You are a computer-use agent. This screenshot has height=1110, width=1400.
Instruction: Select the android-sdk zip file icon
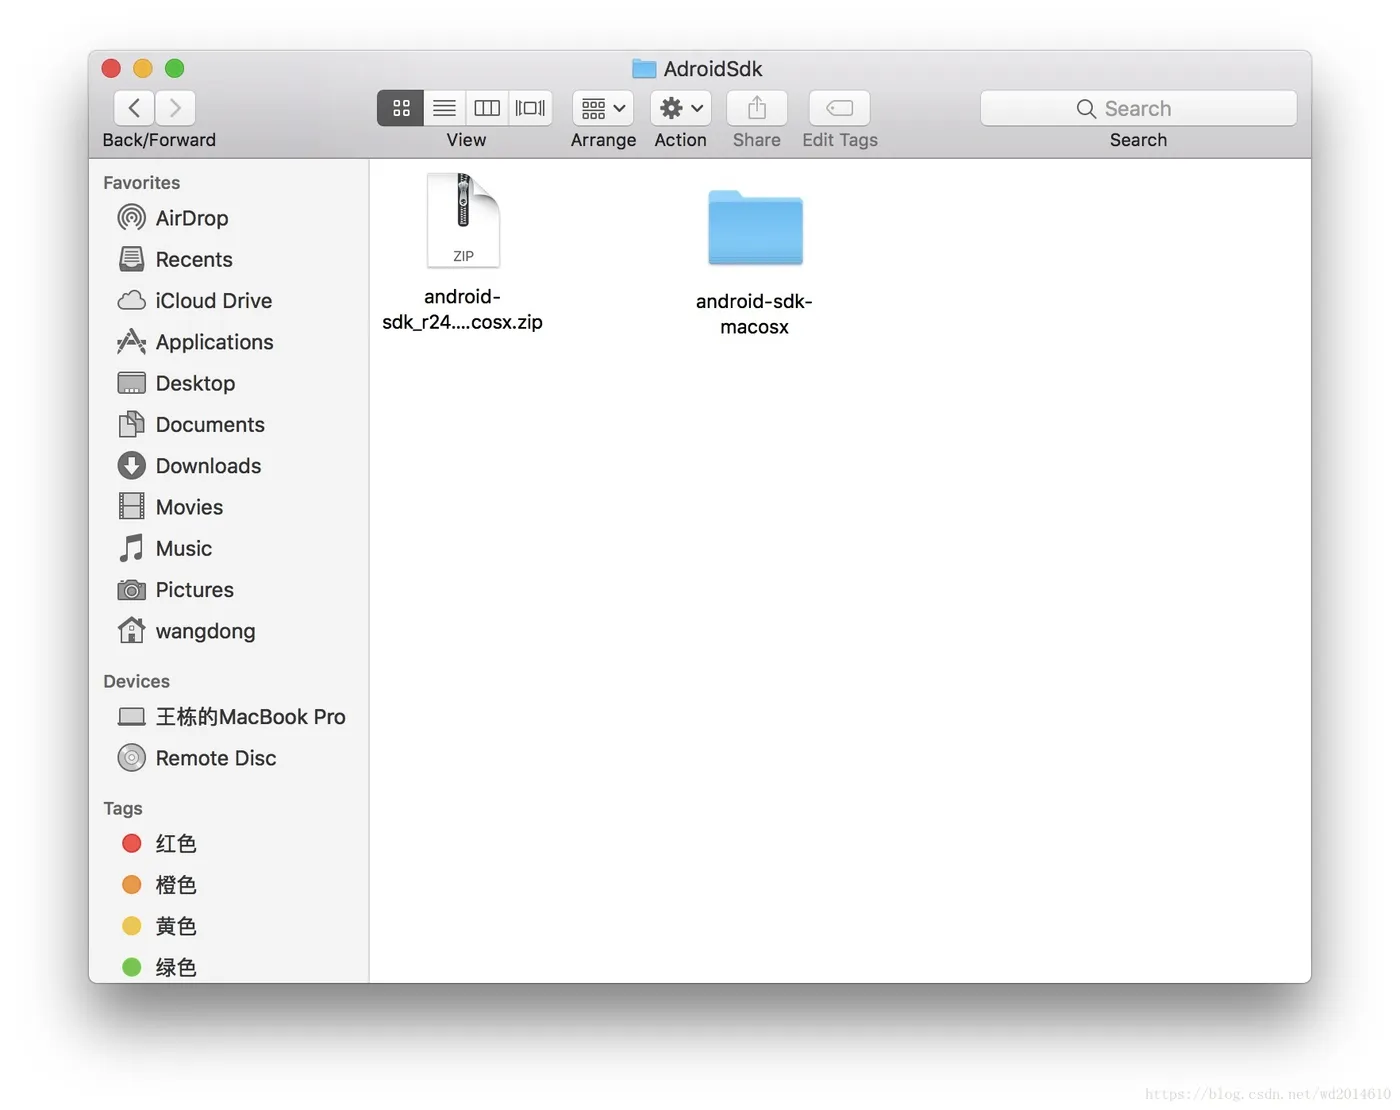tap(463, 220)
